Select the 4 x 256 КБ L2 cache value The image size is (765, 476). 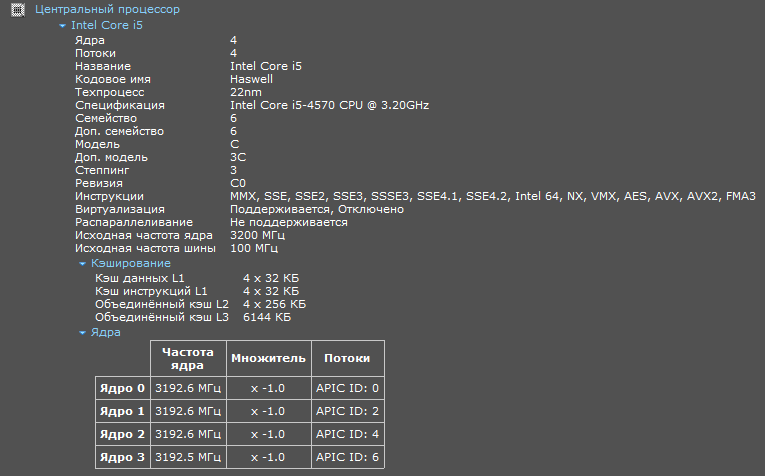point(275,304)
